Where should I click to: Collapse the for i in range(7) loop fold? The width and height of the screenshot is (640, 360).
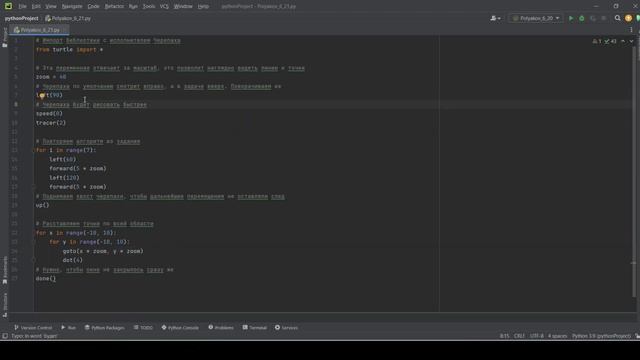click(34, 150)
